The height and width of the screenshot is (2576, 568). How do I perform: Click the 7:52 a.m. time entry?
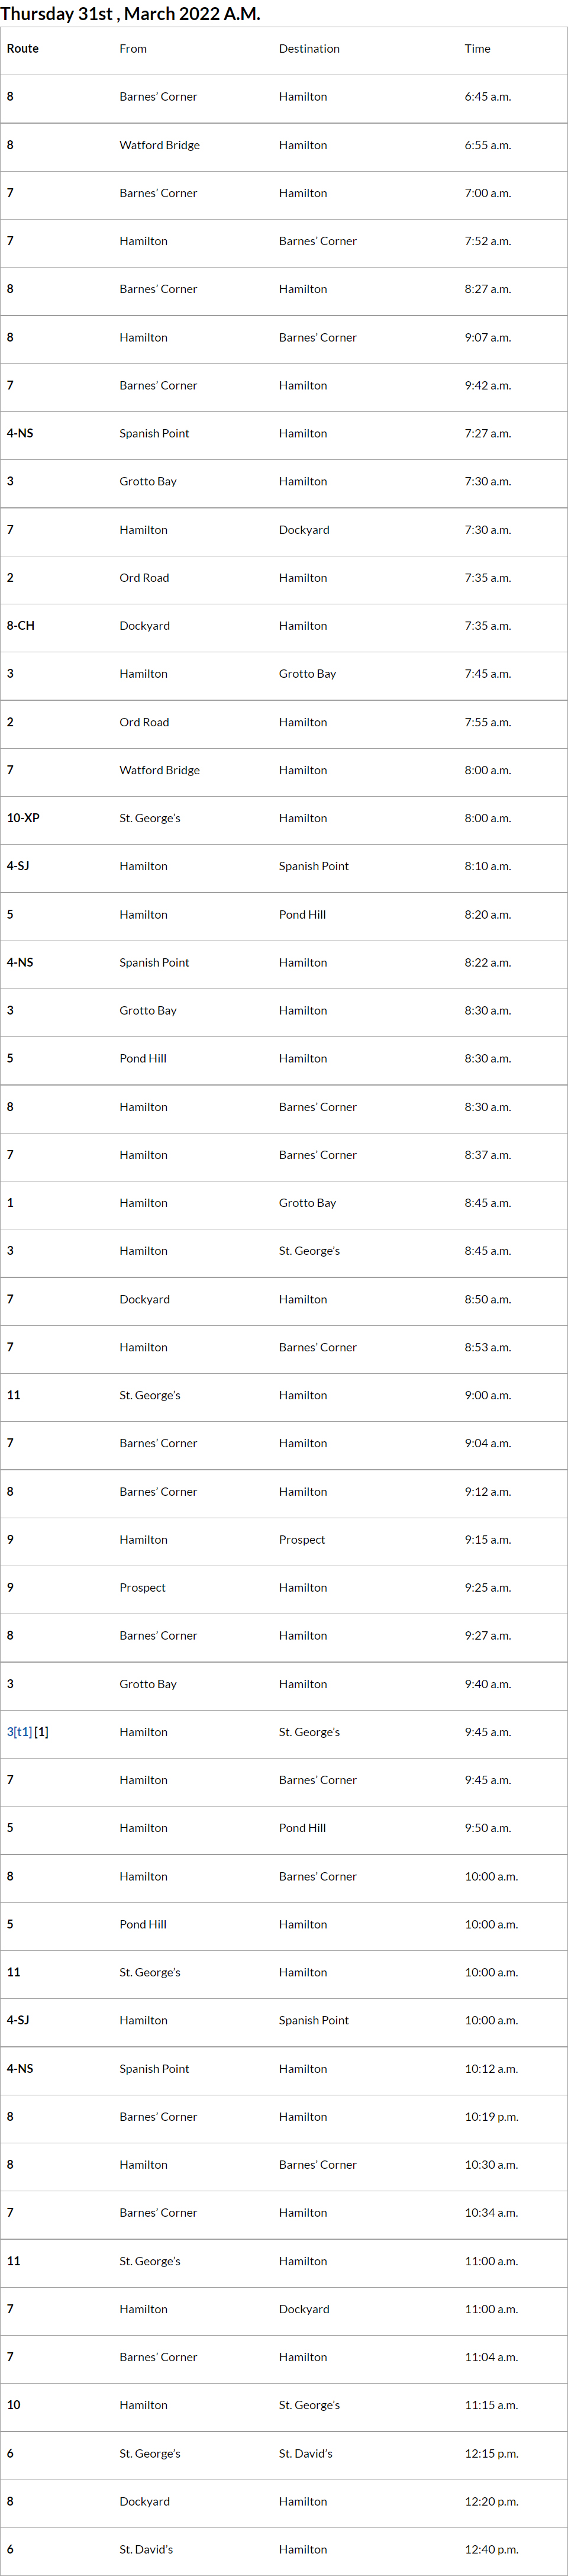487,241
